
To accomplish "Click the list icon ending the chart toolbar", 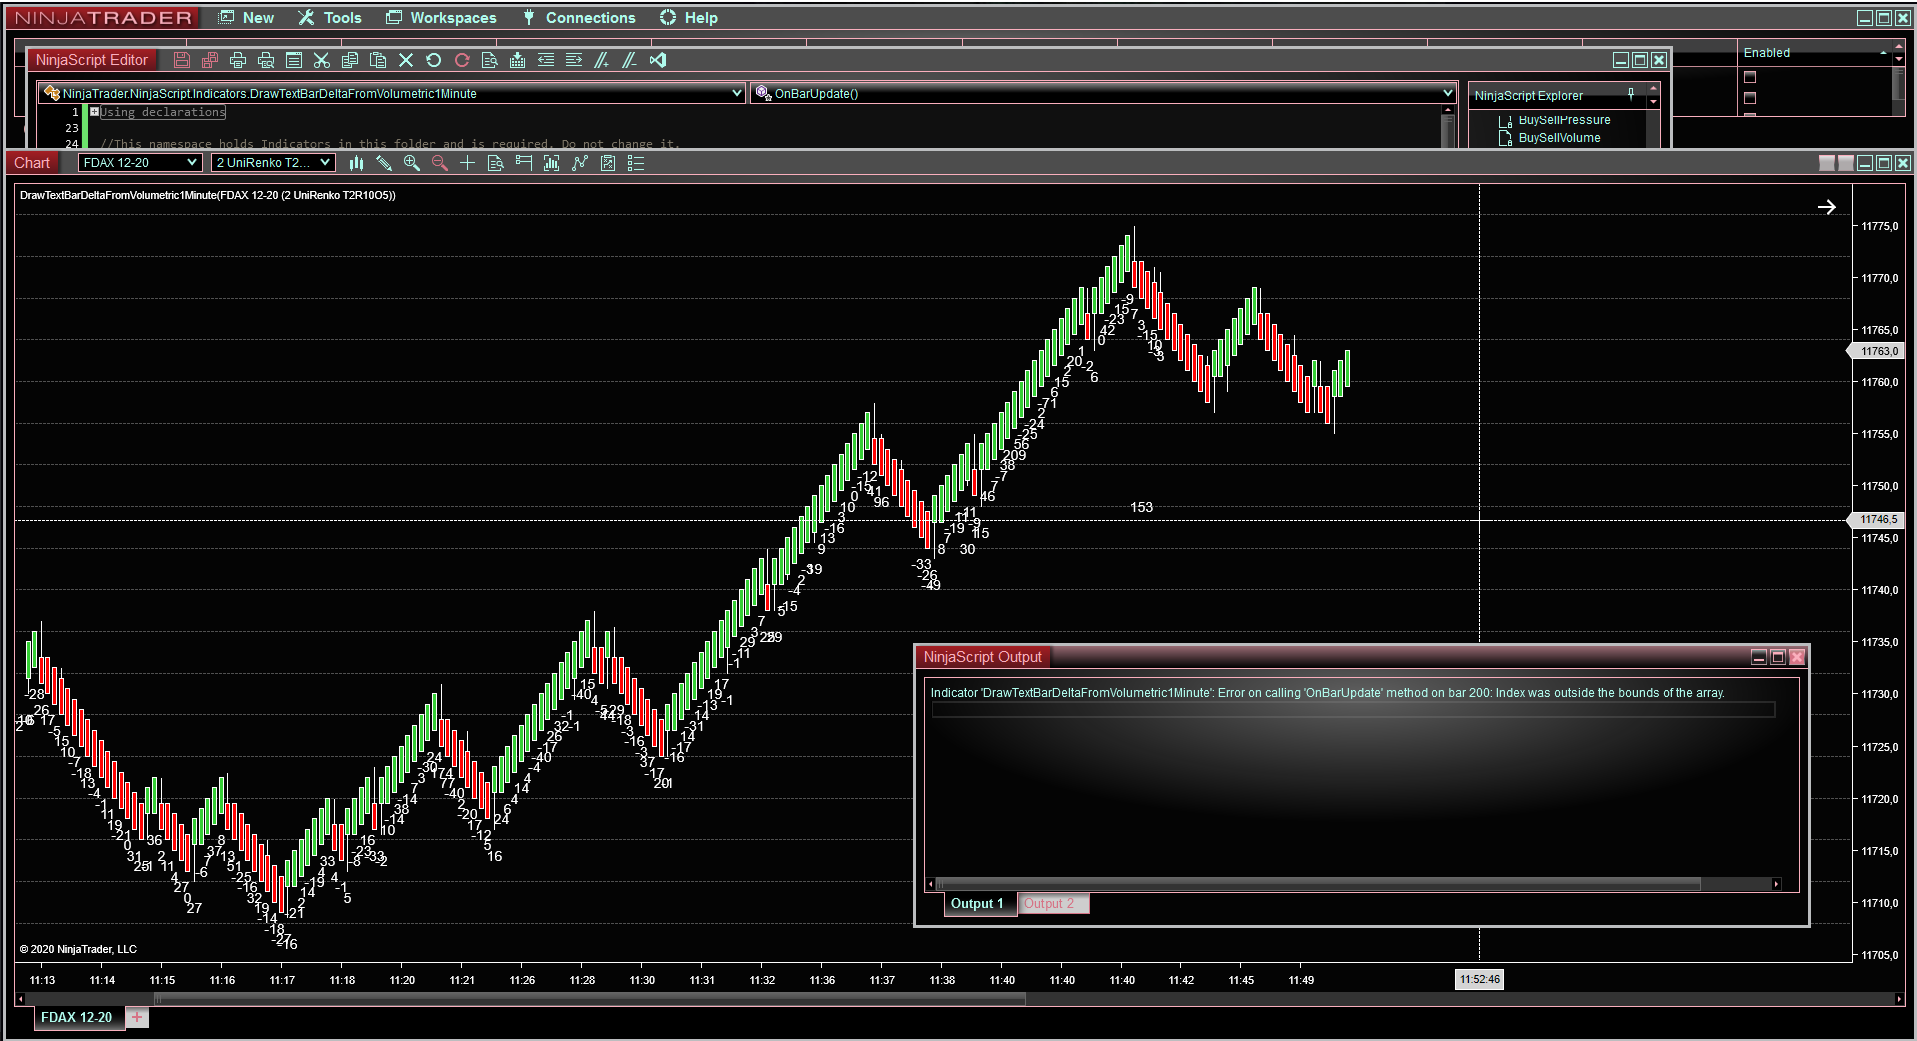I will tap(636, 163).
